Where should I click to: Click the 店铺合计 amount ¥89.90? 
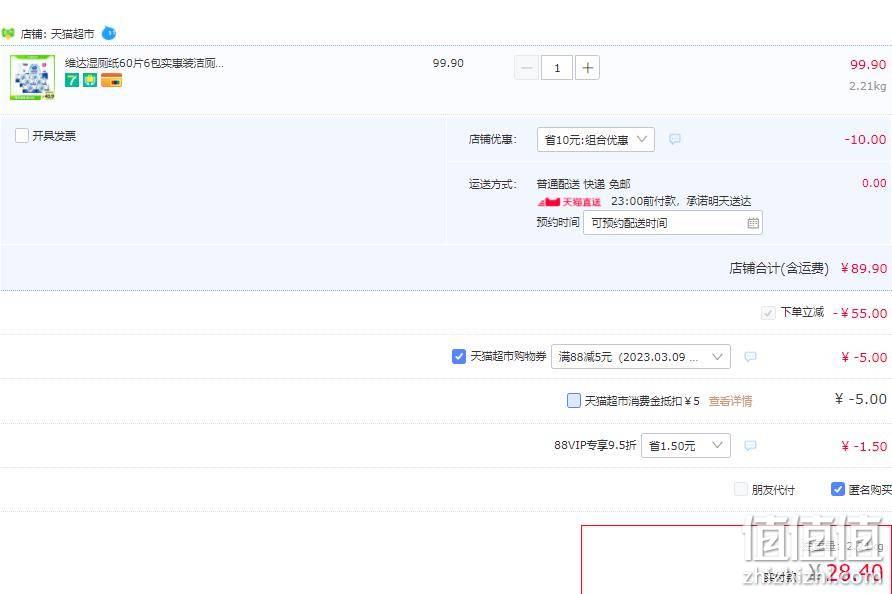[864, 268]
